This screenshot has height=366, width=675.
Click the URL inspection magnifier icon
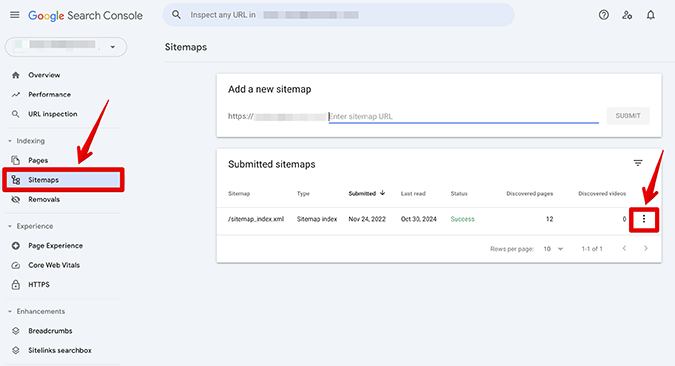pyautogui.click(x=16, y=114)
